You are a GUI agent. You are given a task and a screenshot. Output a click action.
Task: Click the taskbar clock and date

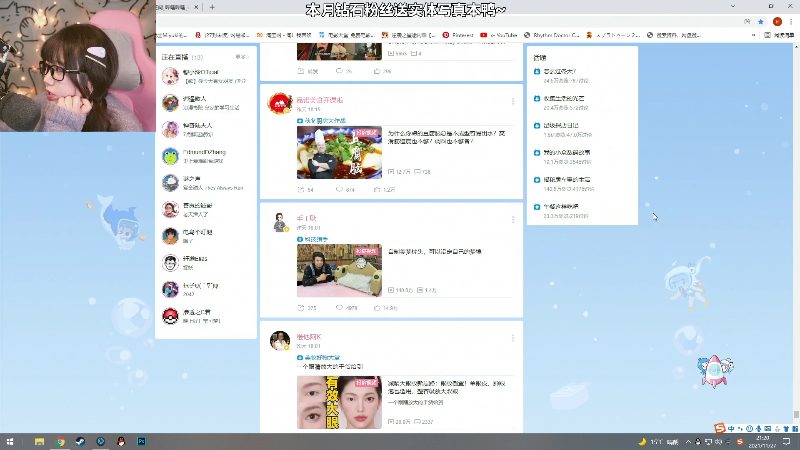(763, 442)
